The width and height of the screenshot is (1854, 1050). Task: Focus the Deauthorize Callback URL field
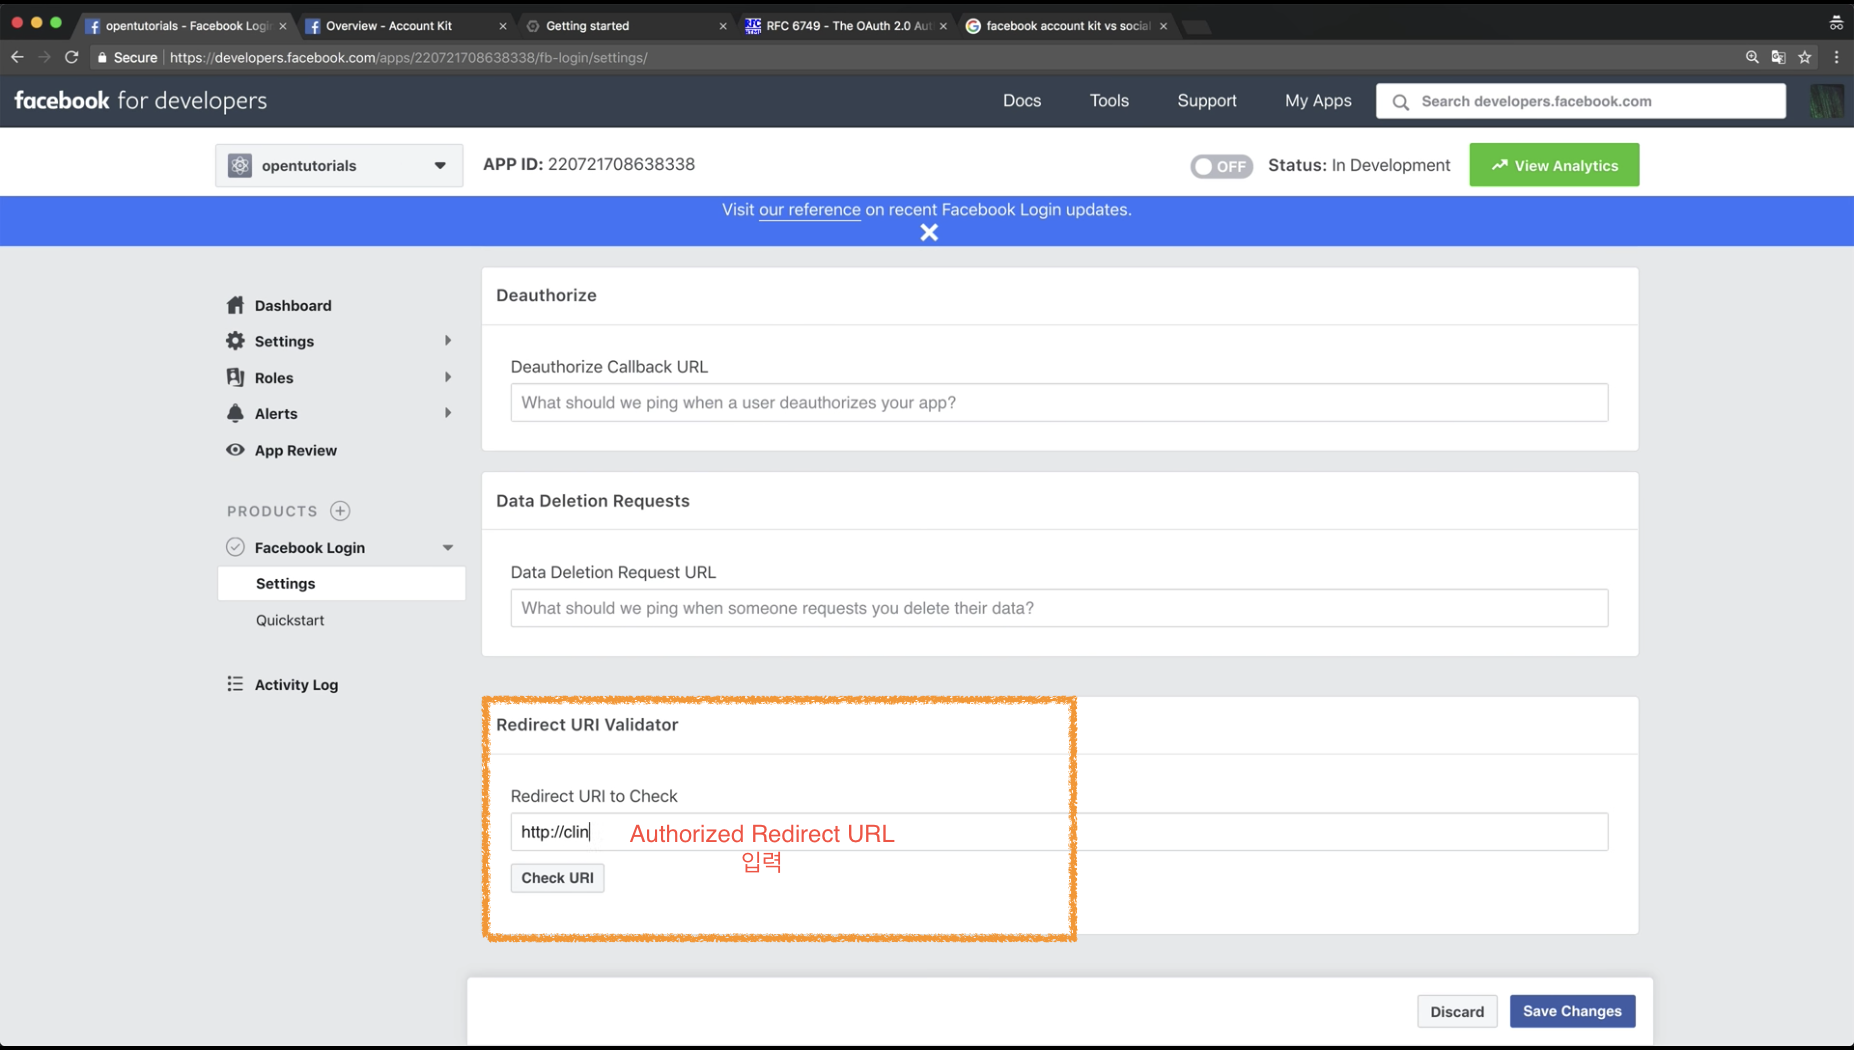pos(1059,402)
